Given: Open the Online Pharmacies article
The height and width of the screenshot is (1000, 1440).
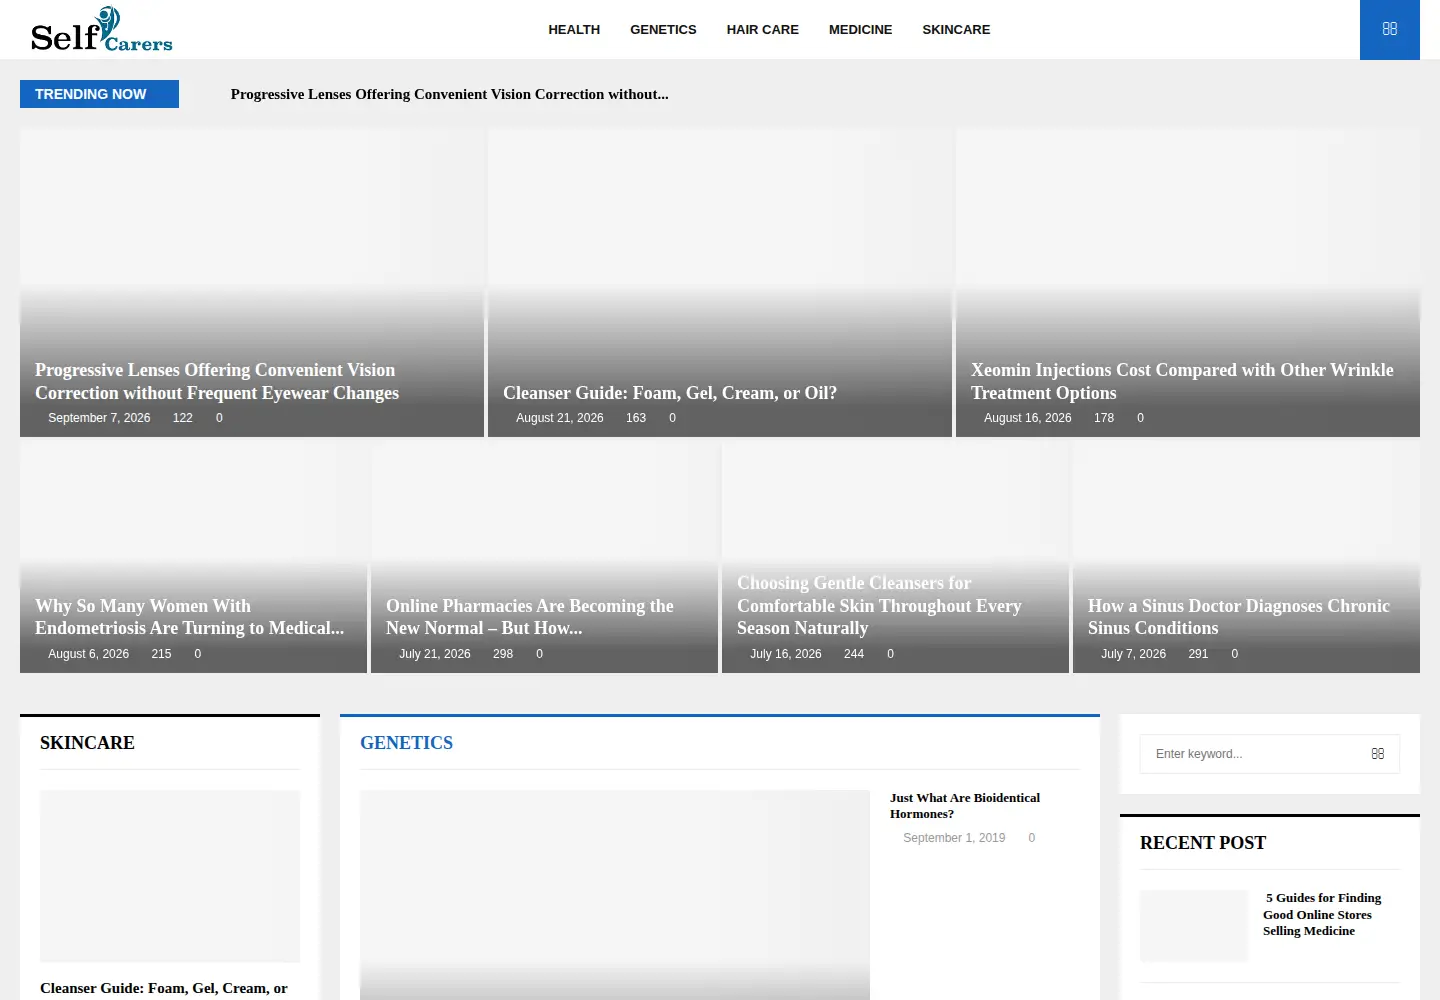Looking at the screenshot, I should [x=530, y=617].
